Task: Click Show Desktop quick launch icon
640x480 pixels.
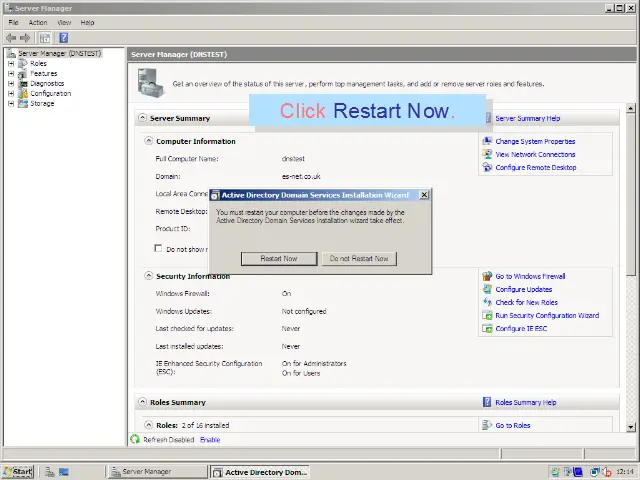Action: click(x=64, y=472)
